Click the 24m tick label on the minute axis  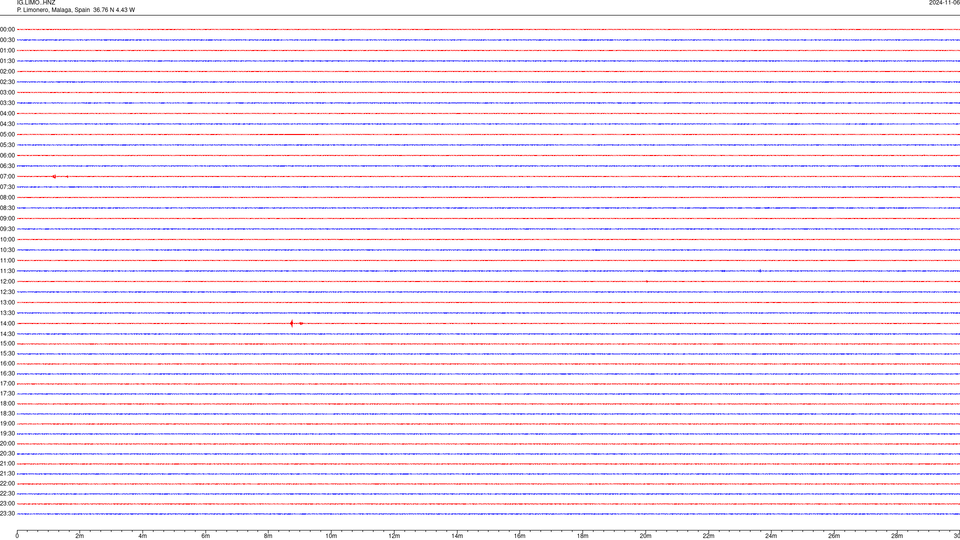coord(771,536)
